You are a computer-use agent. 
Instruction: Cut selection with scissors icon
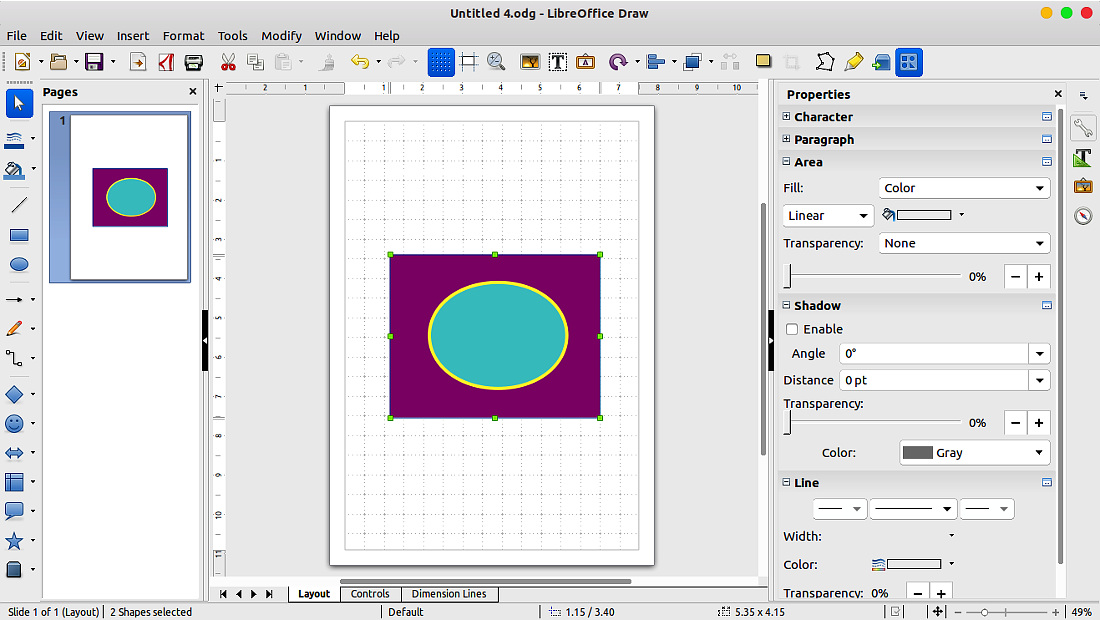click(x=228, y=62)
